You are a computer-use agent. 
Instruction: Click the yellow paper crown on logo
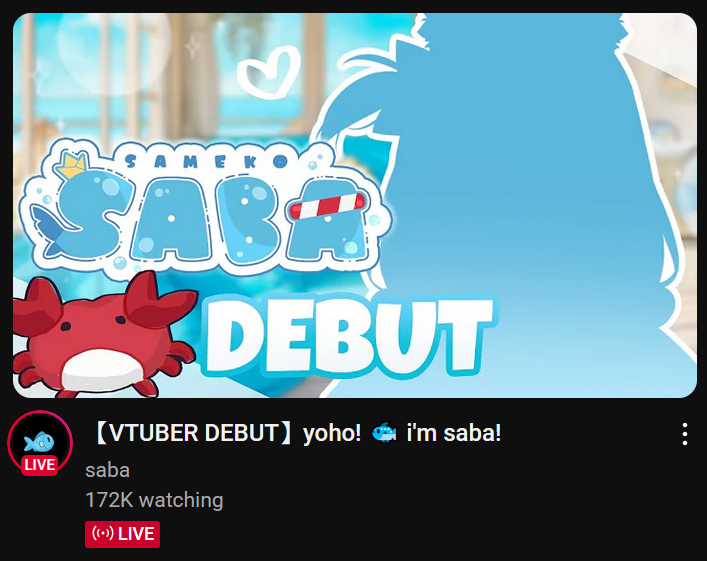pyautogui.click(x=71, y=165)
